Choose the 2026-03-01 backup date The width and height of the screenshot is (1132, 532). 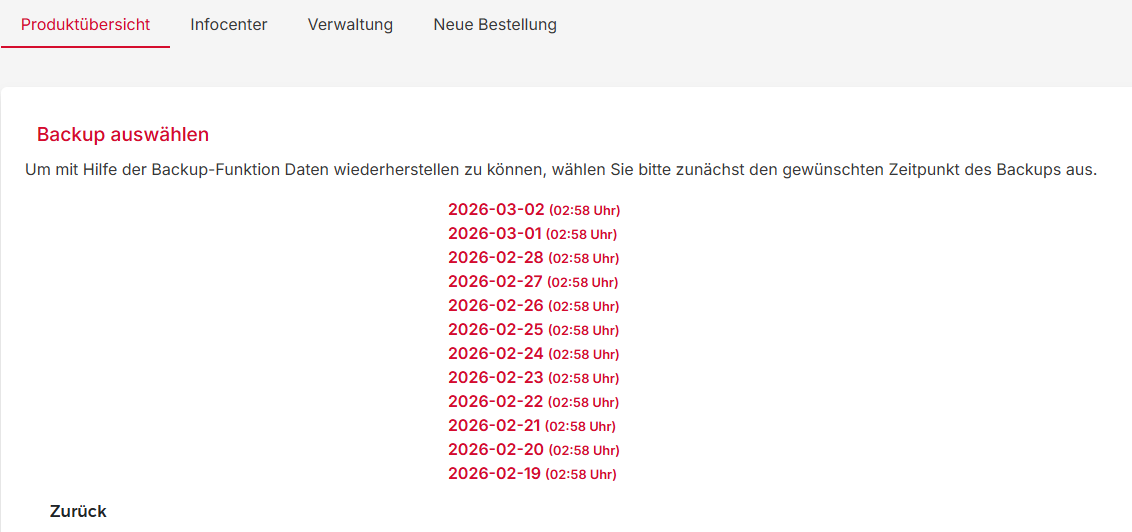point(494,234)
